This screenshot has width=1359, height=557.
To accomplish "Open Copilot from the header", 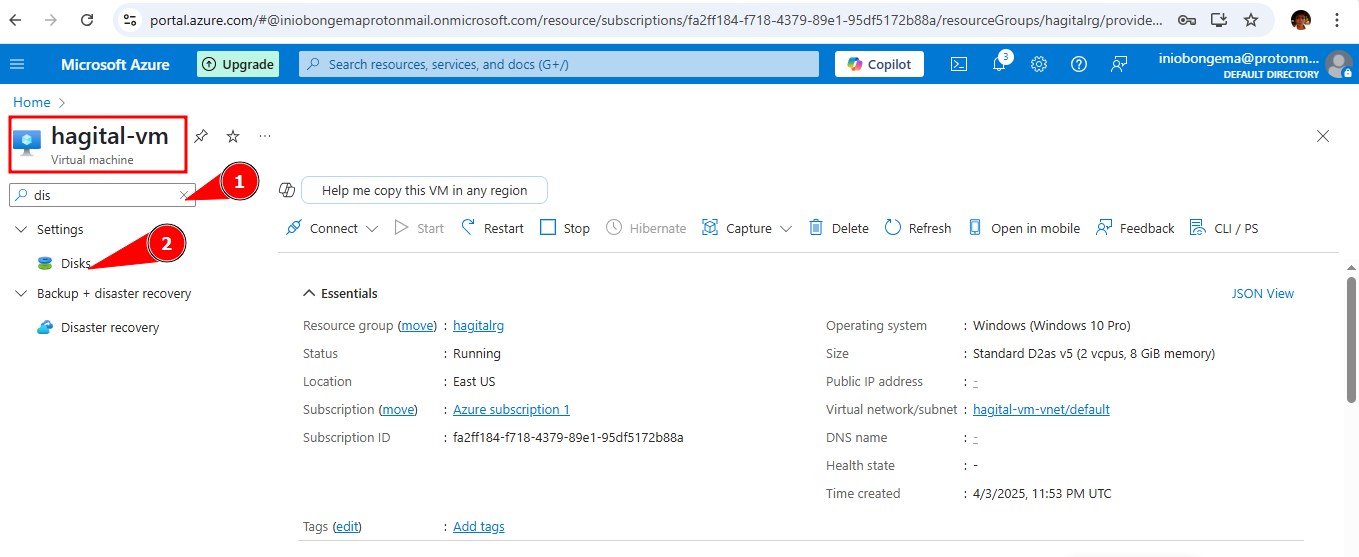I will click(879, 64).
